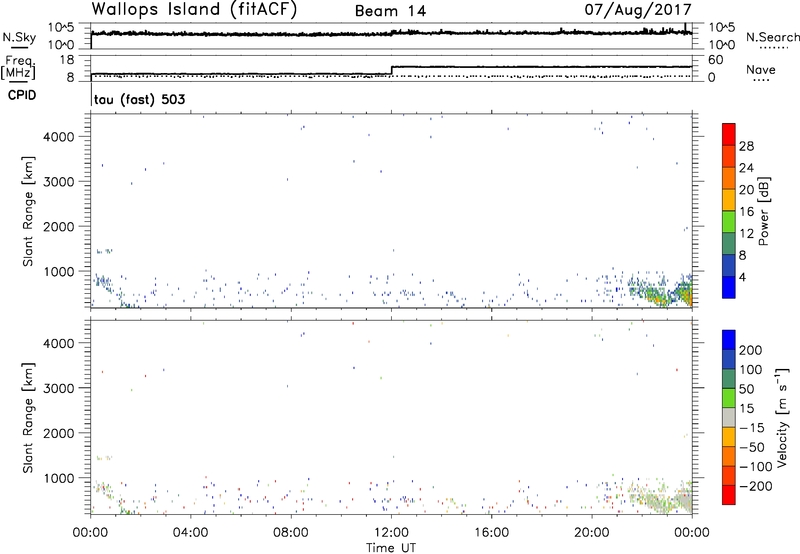
Task: Click the date '07/Aug/2017'
Action: [638, 10]
